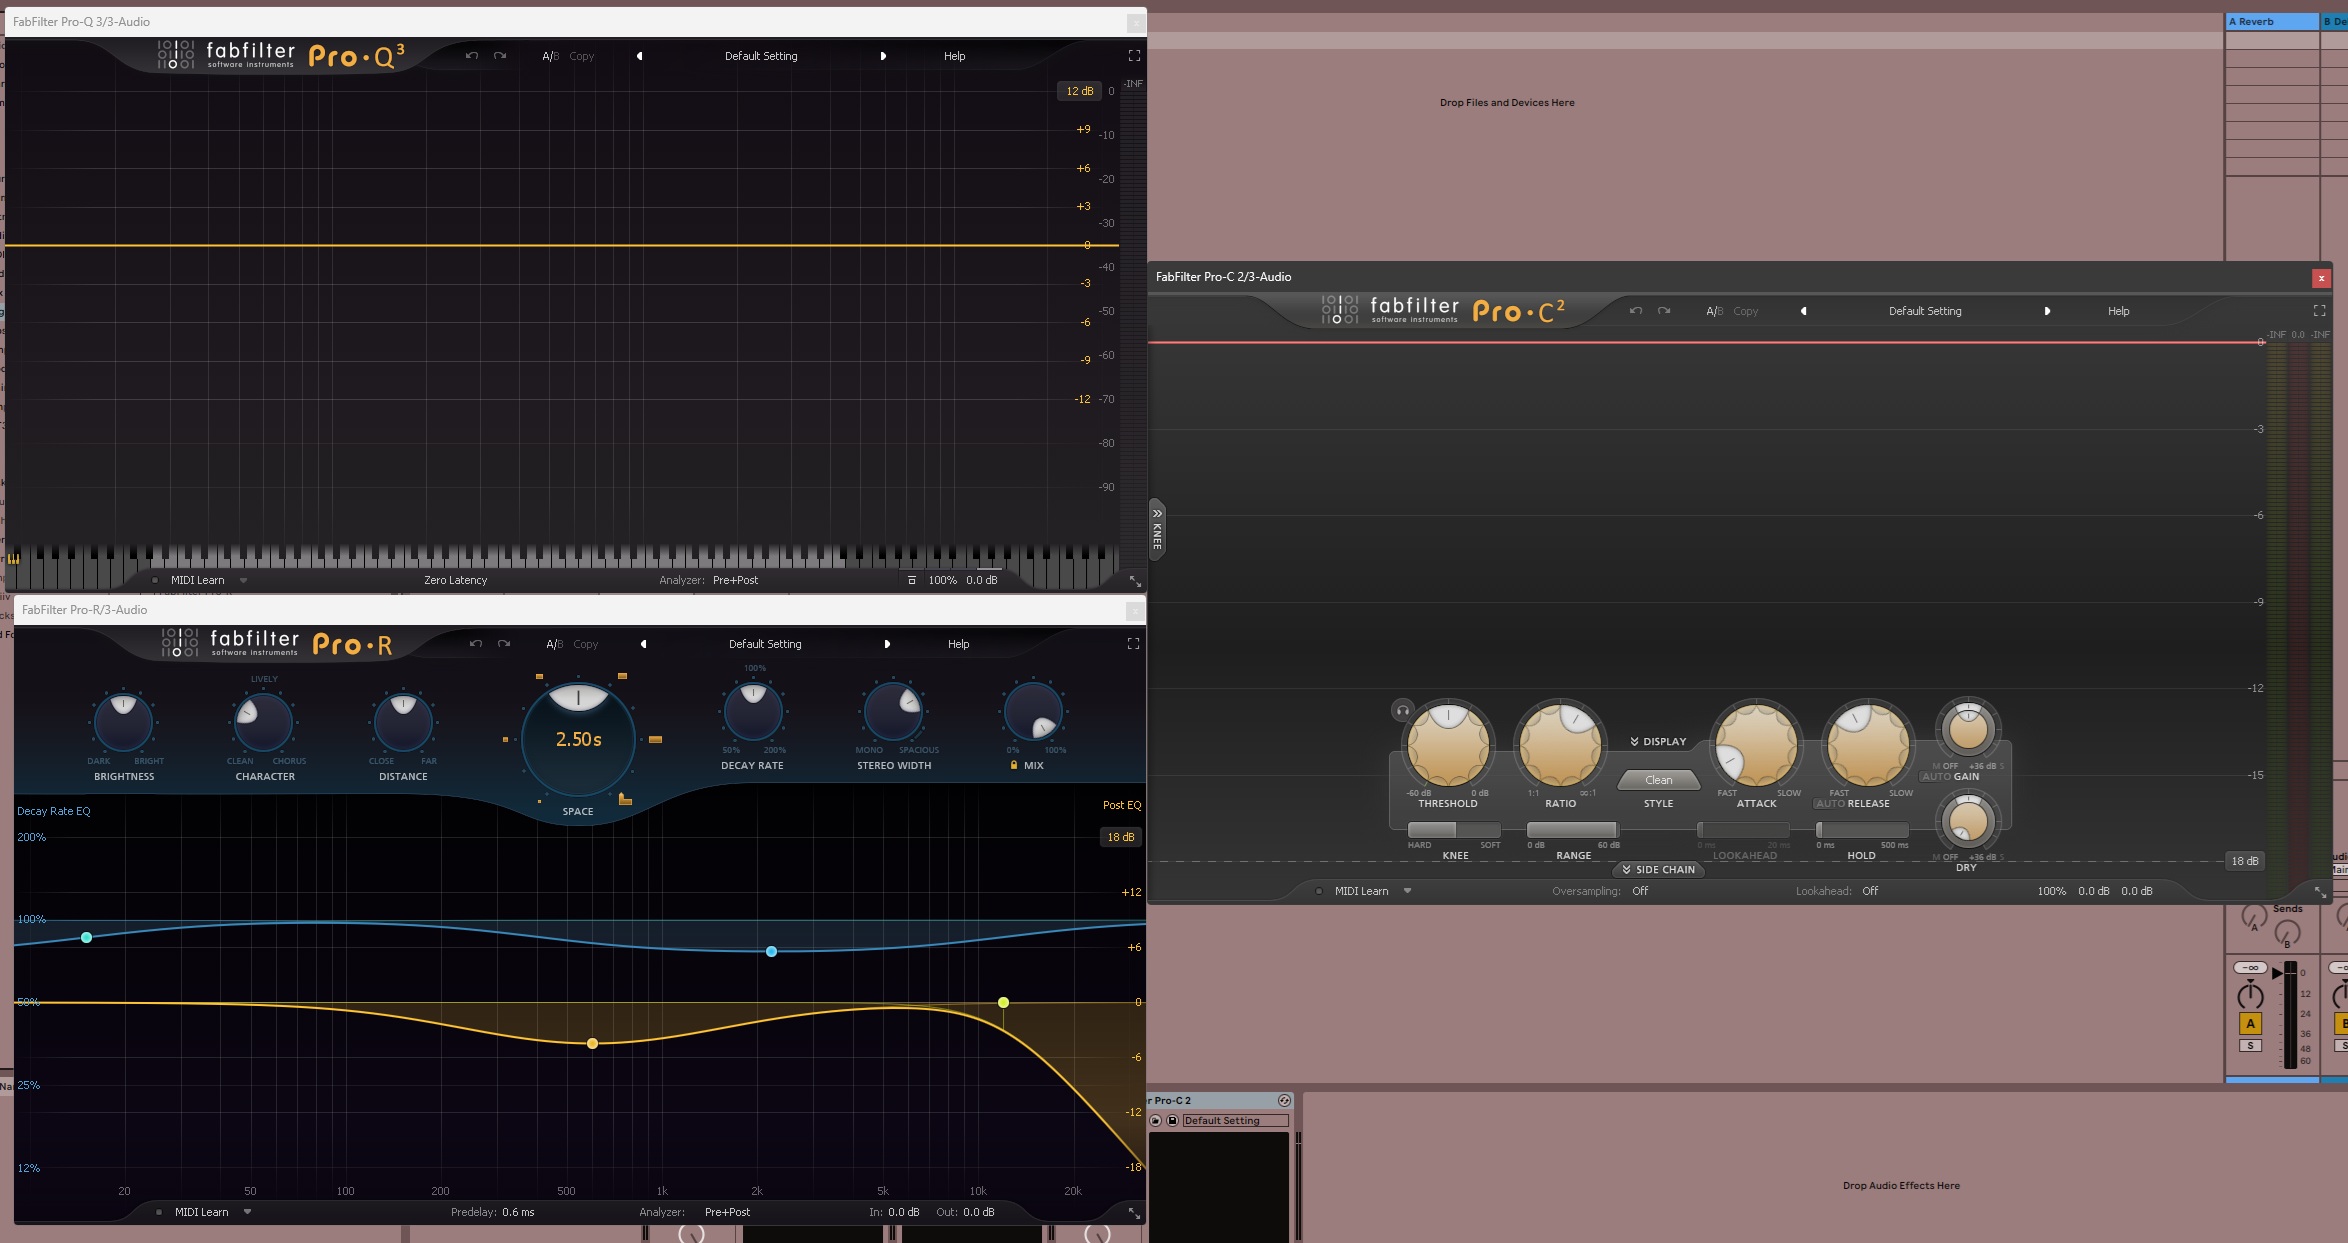Click the mix lock icon in Pro-R
Viewport: 2348px width, 1243px height.
click(1013, 765)
